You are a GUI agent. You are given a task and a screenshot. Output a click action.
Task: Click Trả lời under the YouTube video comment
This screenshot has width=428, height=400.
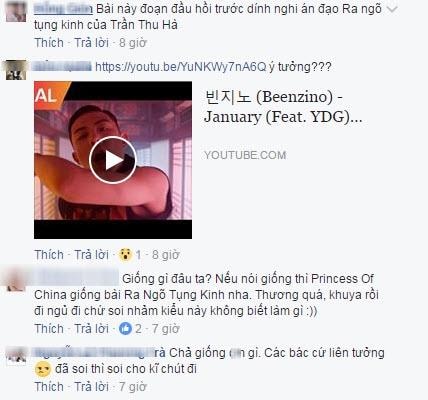(91, 255)
